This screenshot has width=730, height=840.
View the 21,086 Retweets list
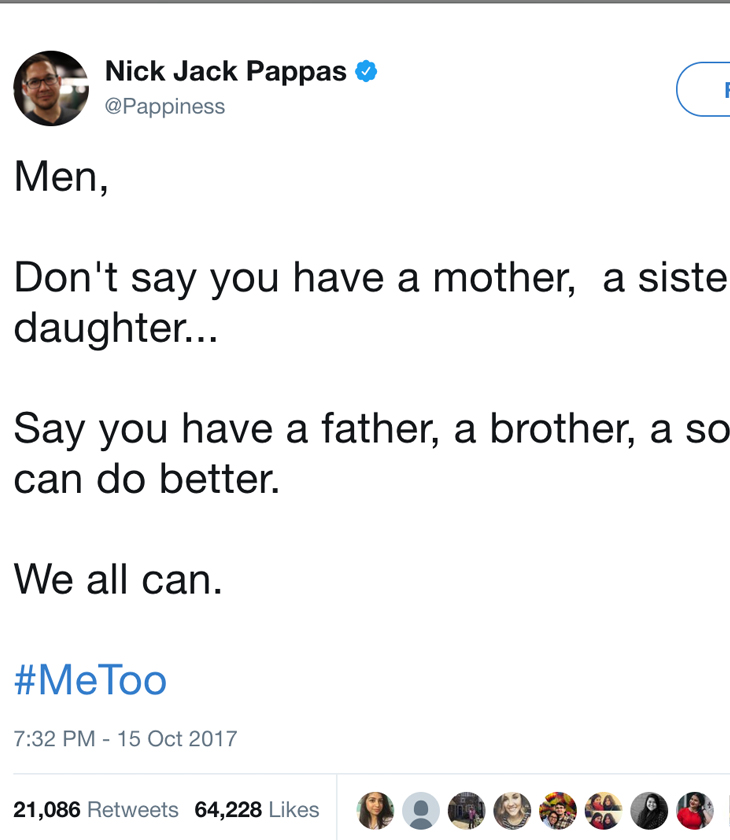(96, 810)
